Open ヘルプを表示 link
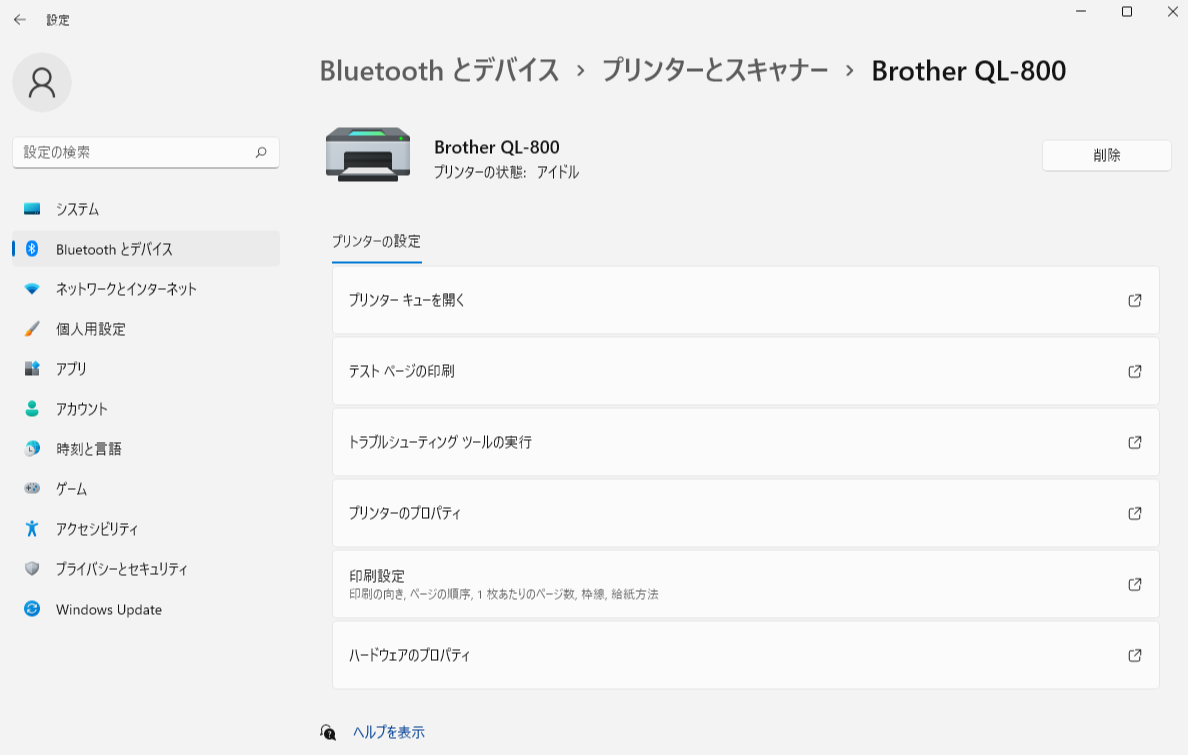This screenshot has width=1188, height=755. pos(388,732)
